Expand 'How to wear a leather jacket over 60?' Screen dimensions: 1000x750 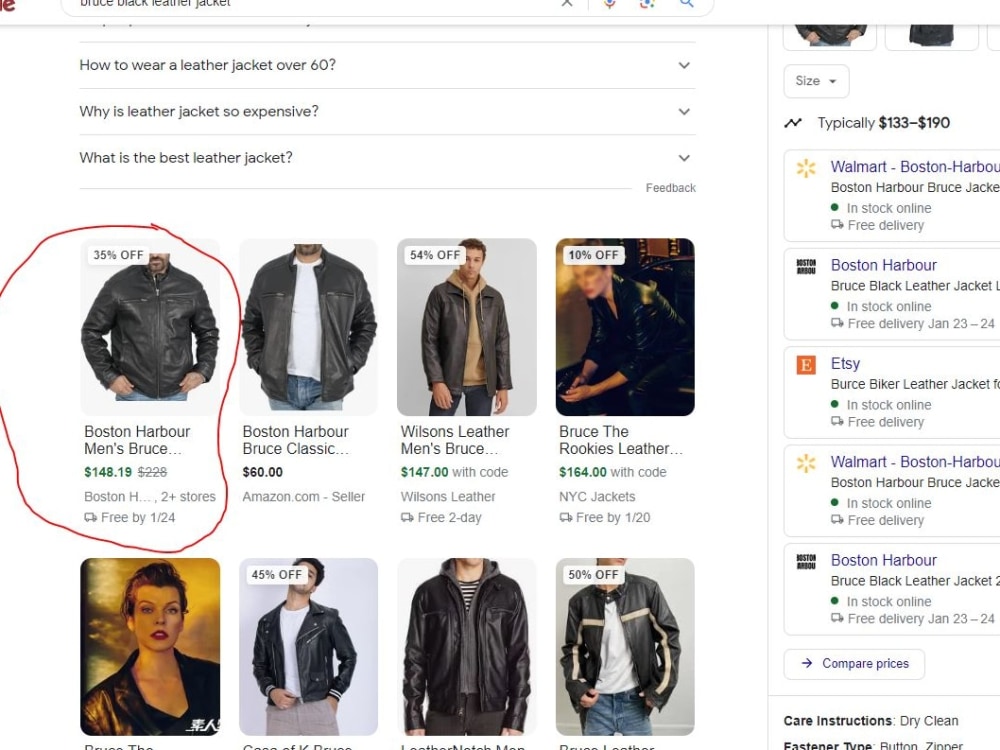coord(387,65)
